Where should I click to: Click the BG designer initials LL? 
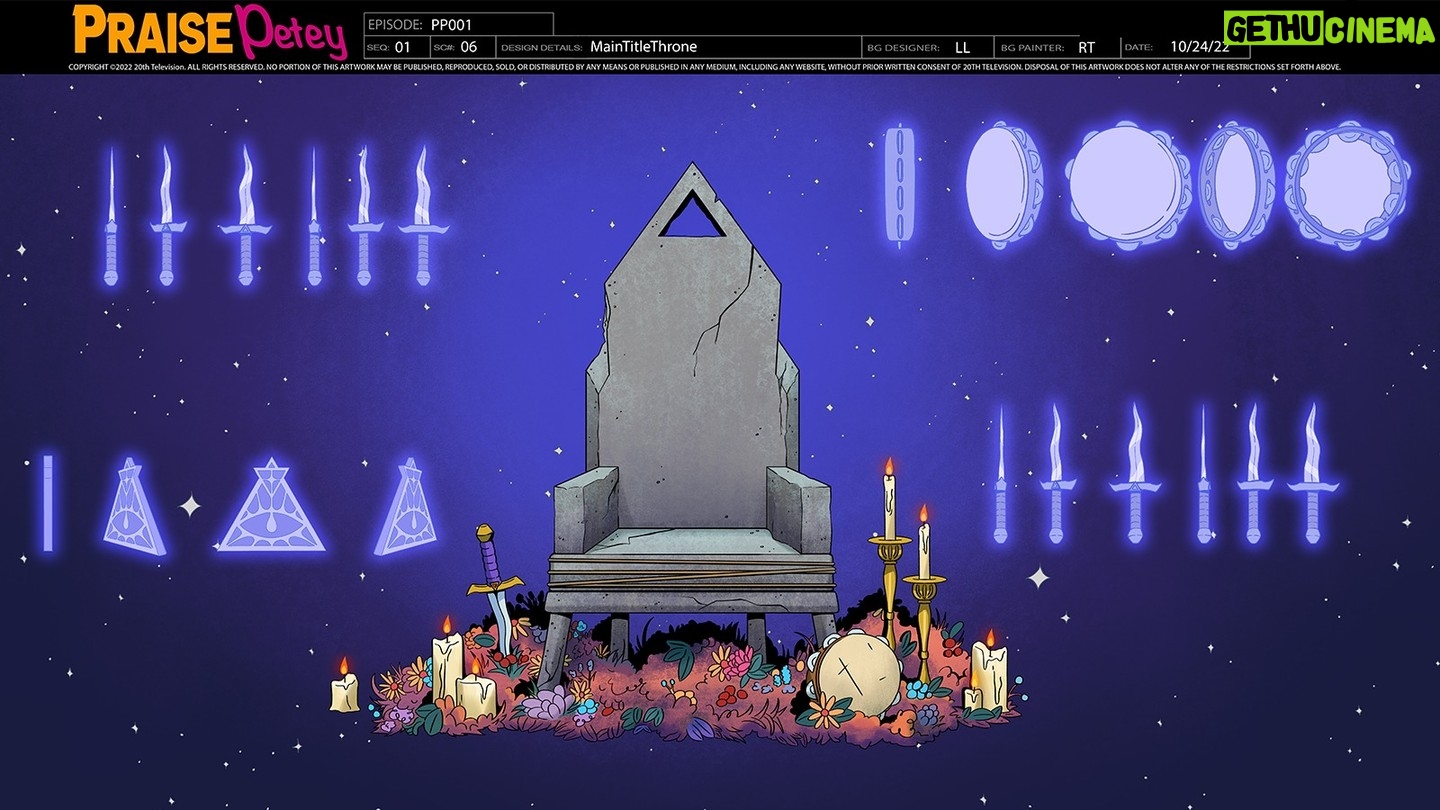pos(962,47)
